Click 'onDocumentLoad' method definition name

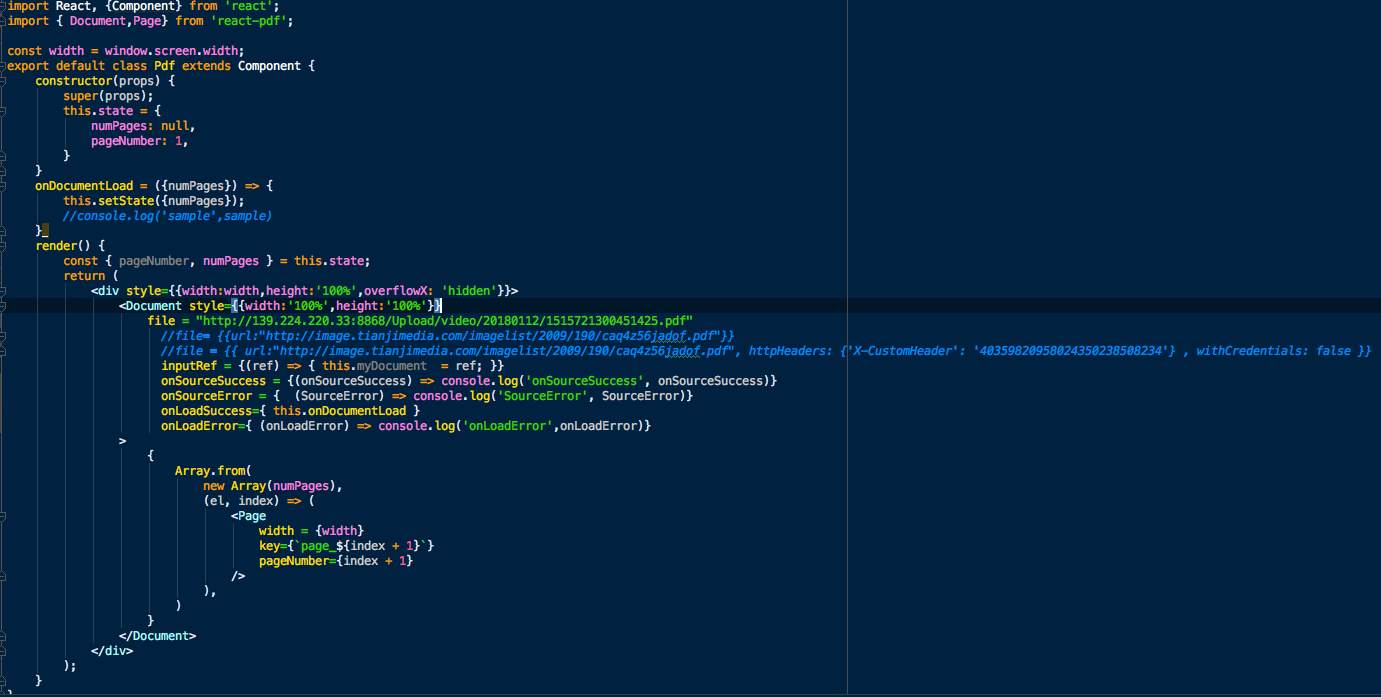84,186
